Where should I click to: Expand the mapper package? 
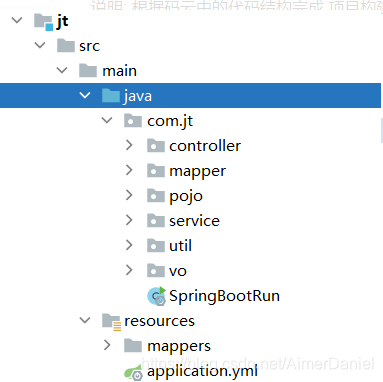point(129,170)
